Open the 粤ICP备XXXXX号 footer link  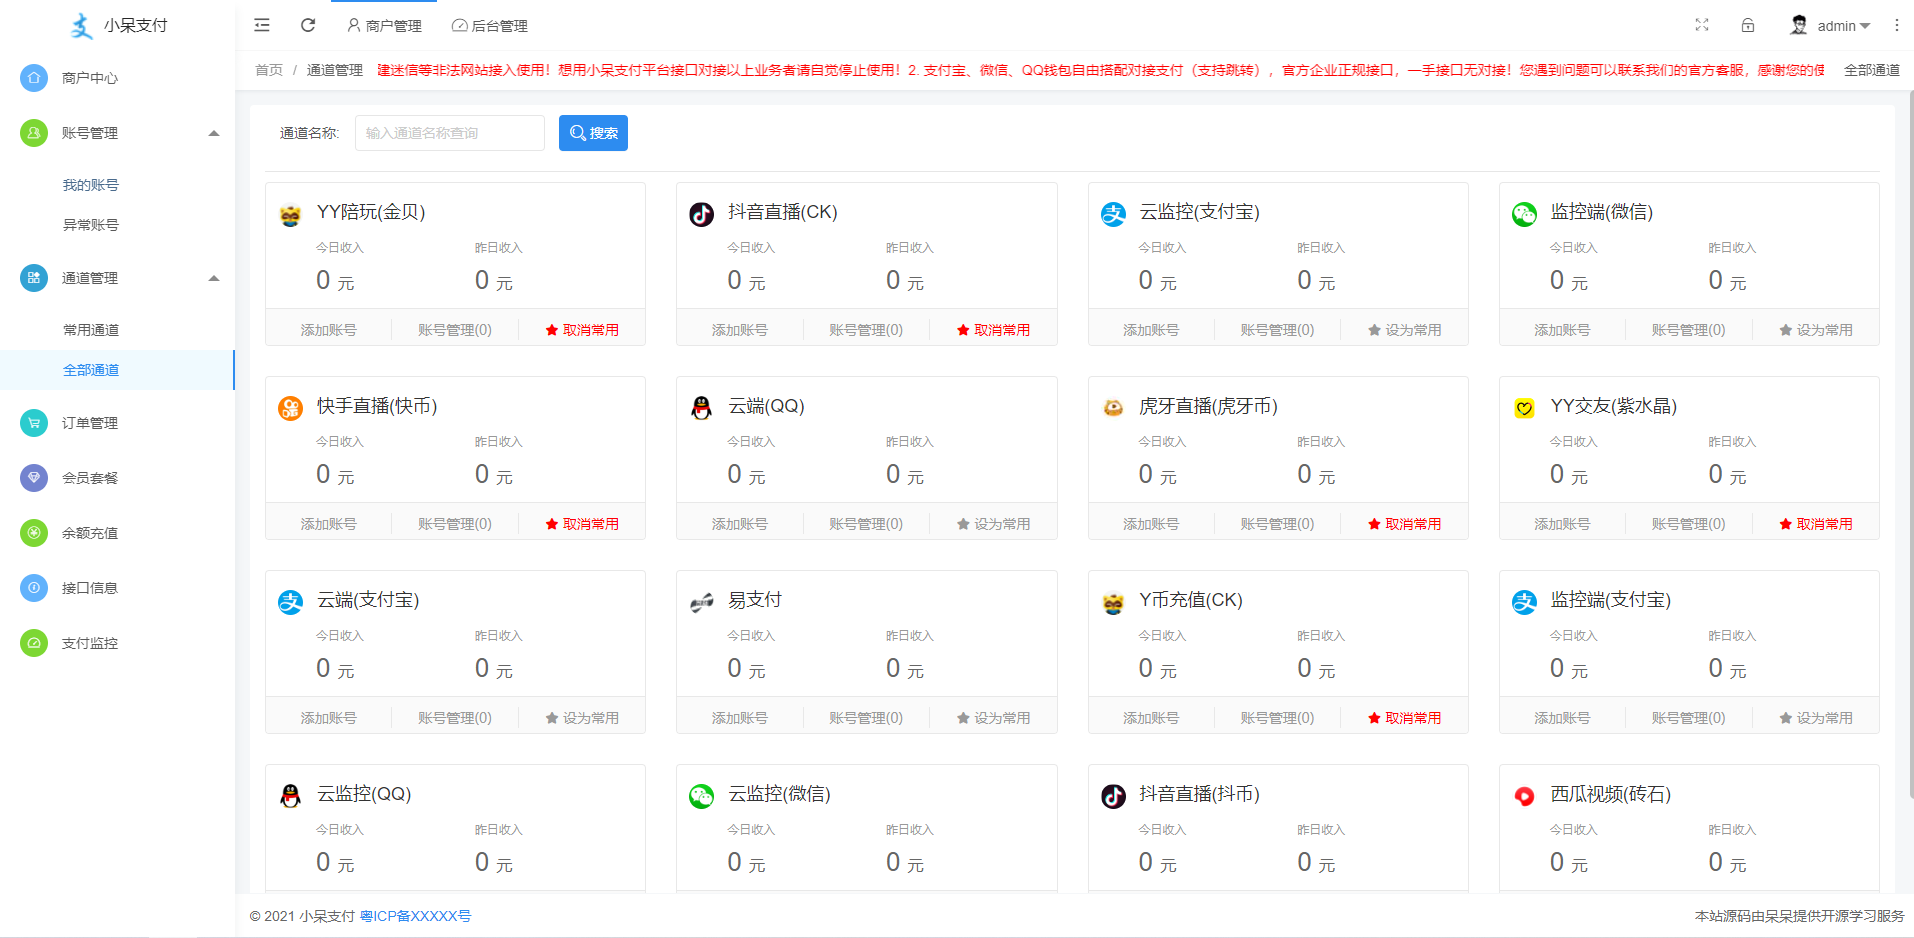[415, 915]
